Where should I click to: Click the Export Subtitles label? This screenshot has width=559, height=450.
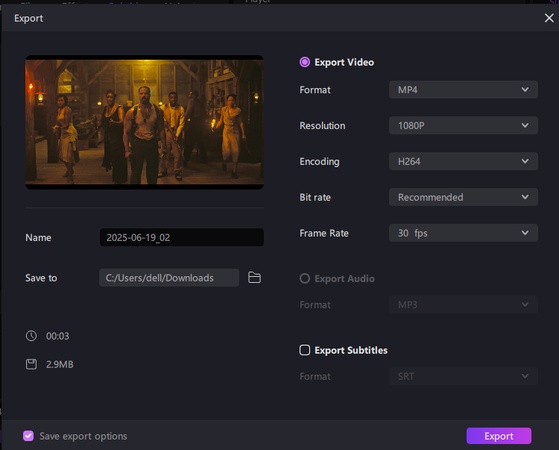(351, 350)
